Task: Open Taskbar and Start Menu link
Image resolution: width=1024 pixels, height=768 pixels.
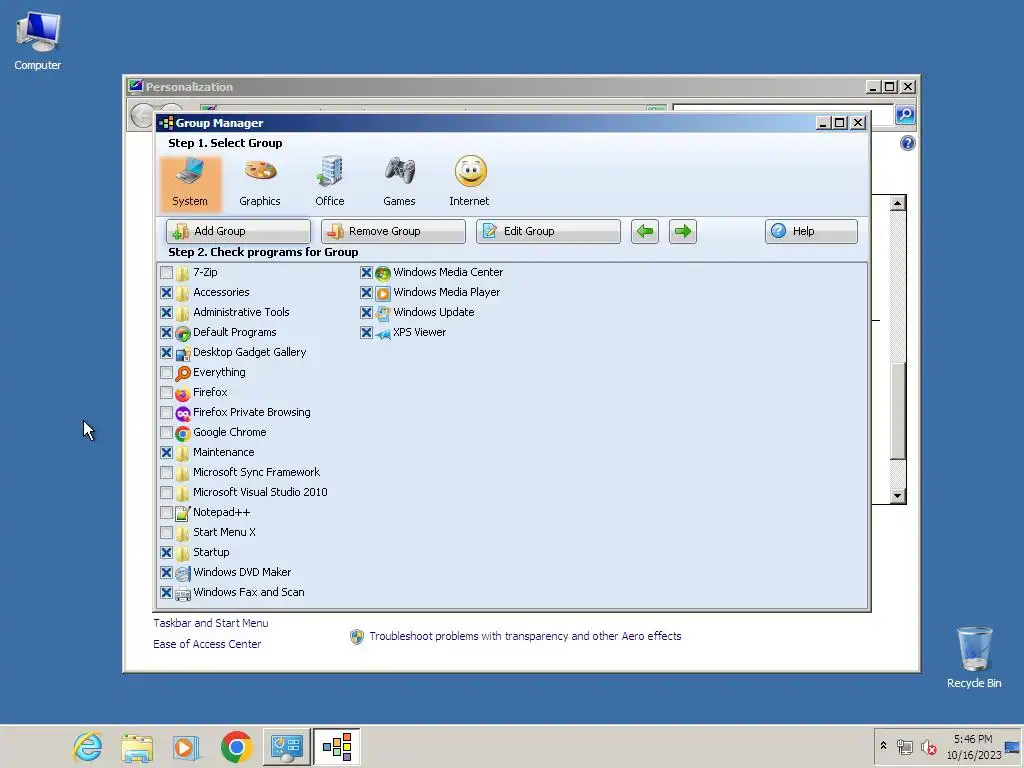Action: (x=210, y=623)
